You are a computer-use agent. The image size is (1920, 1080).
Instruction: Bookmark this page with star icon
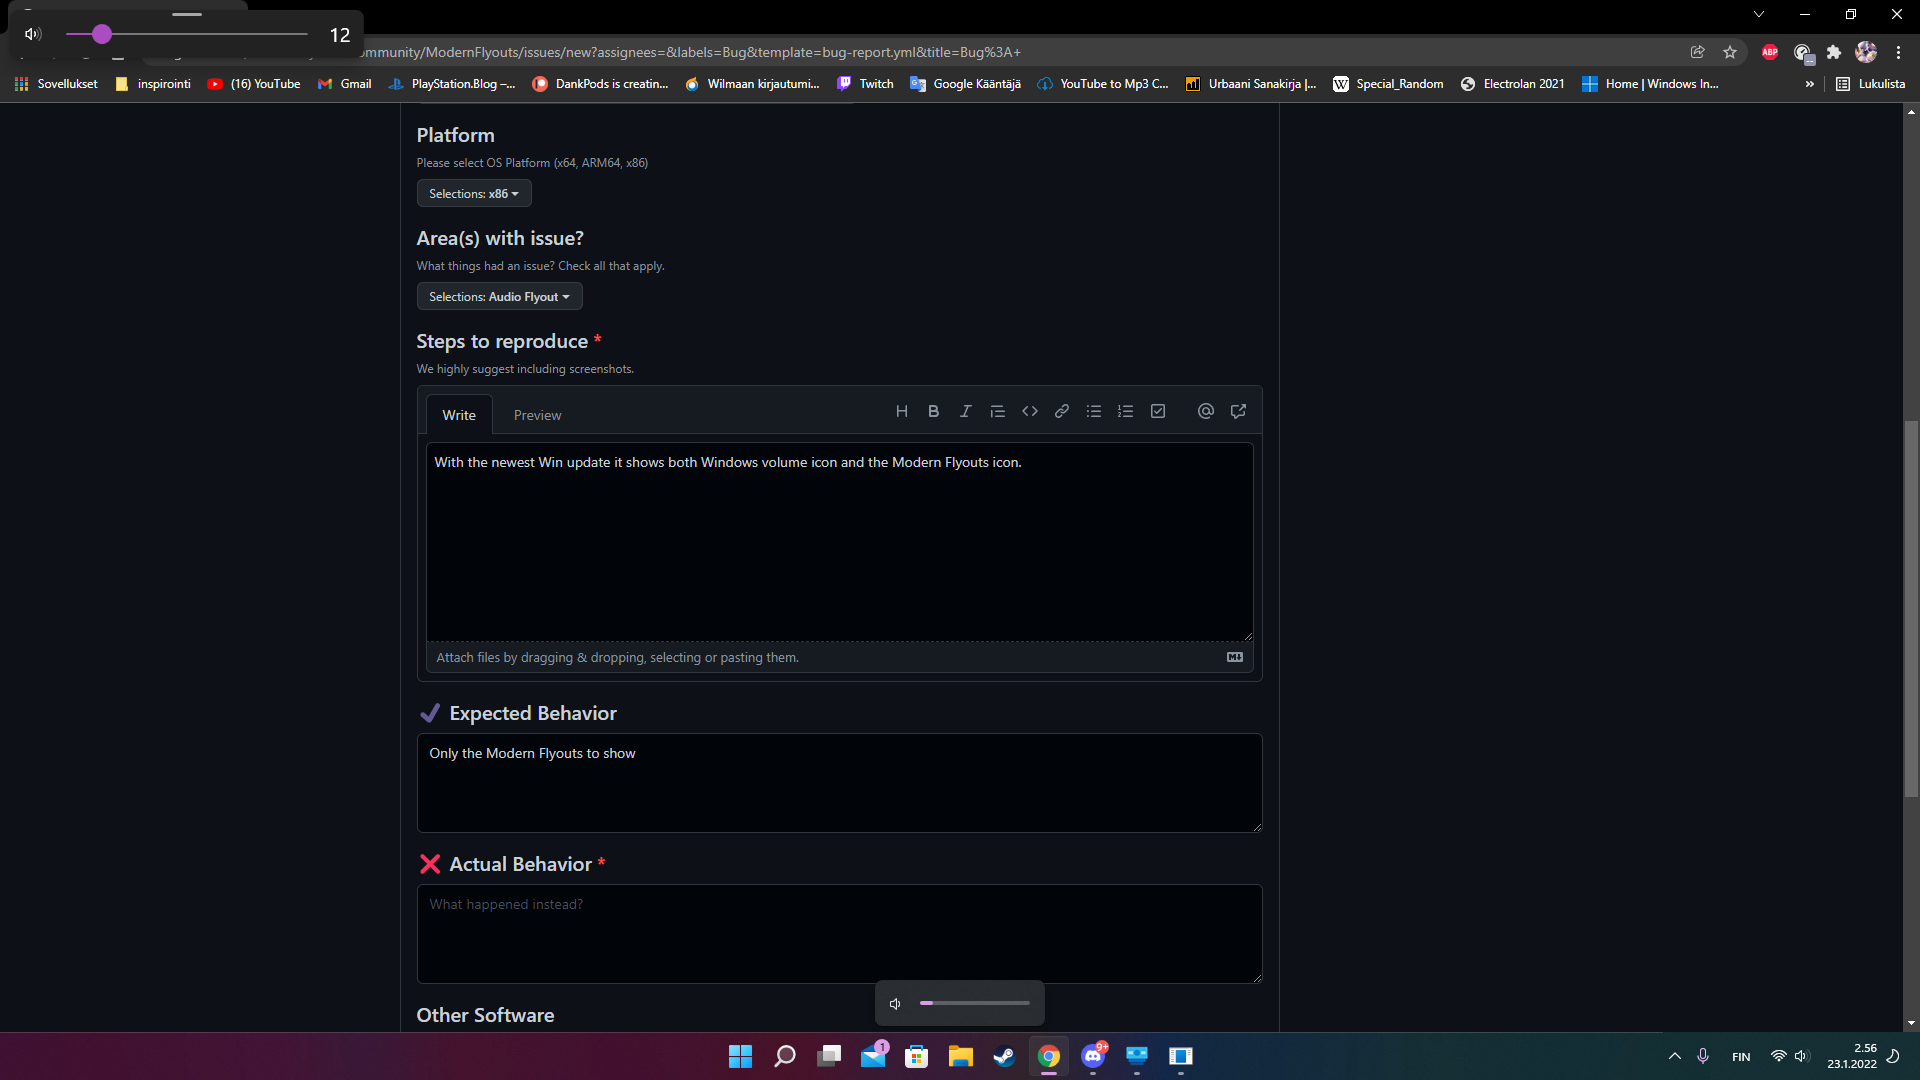point(1730,52)
